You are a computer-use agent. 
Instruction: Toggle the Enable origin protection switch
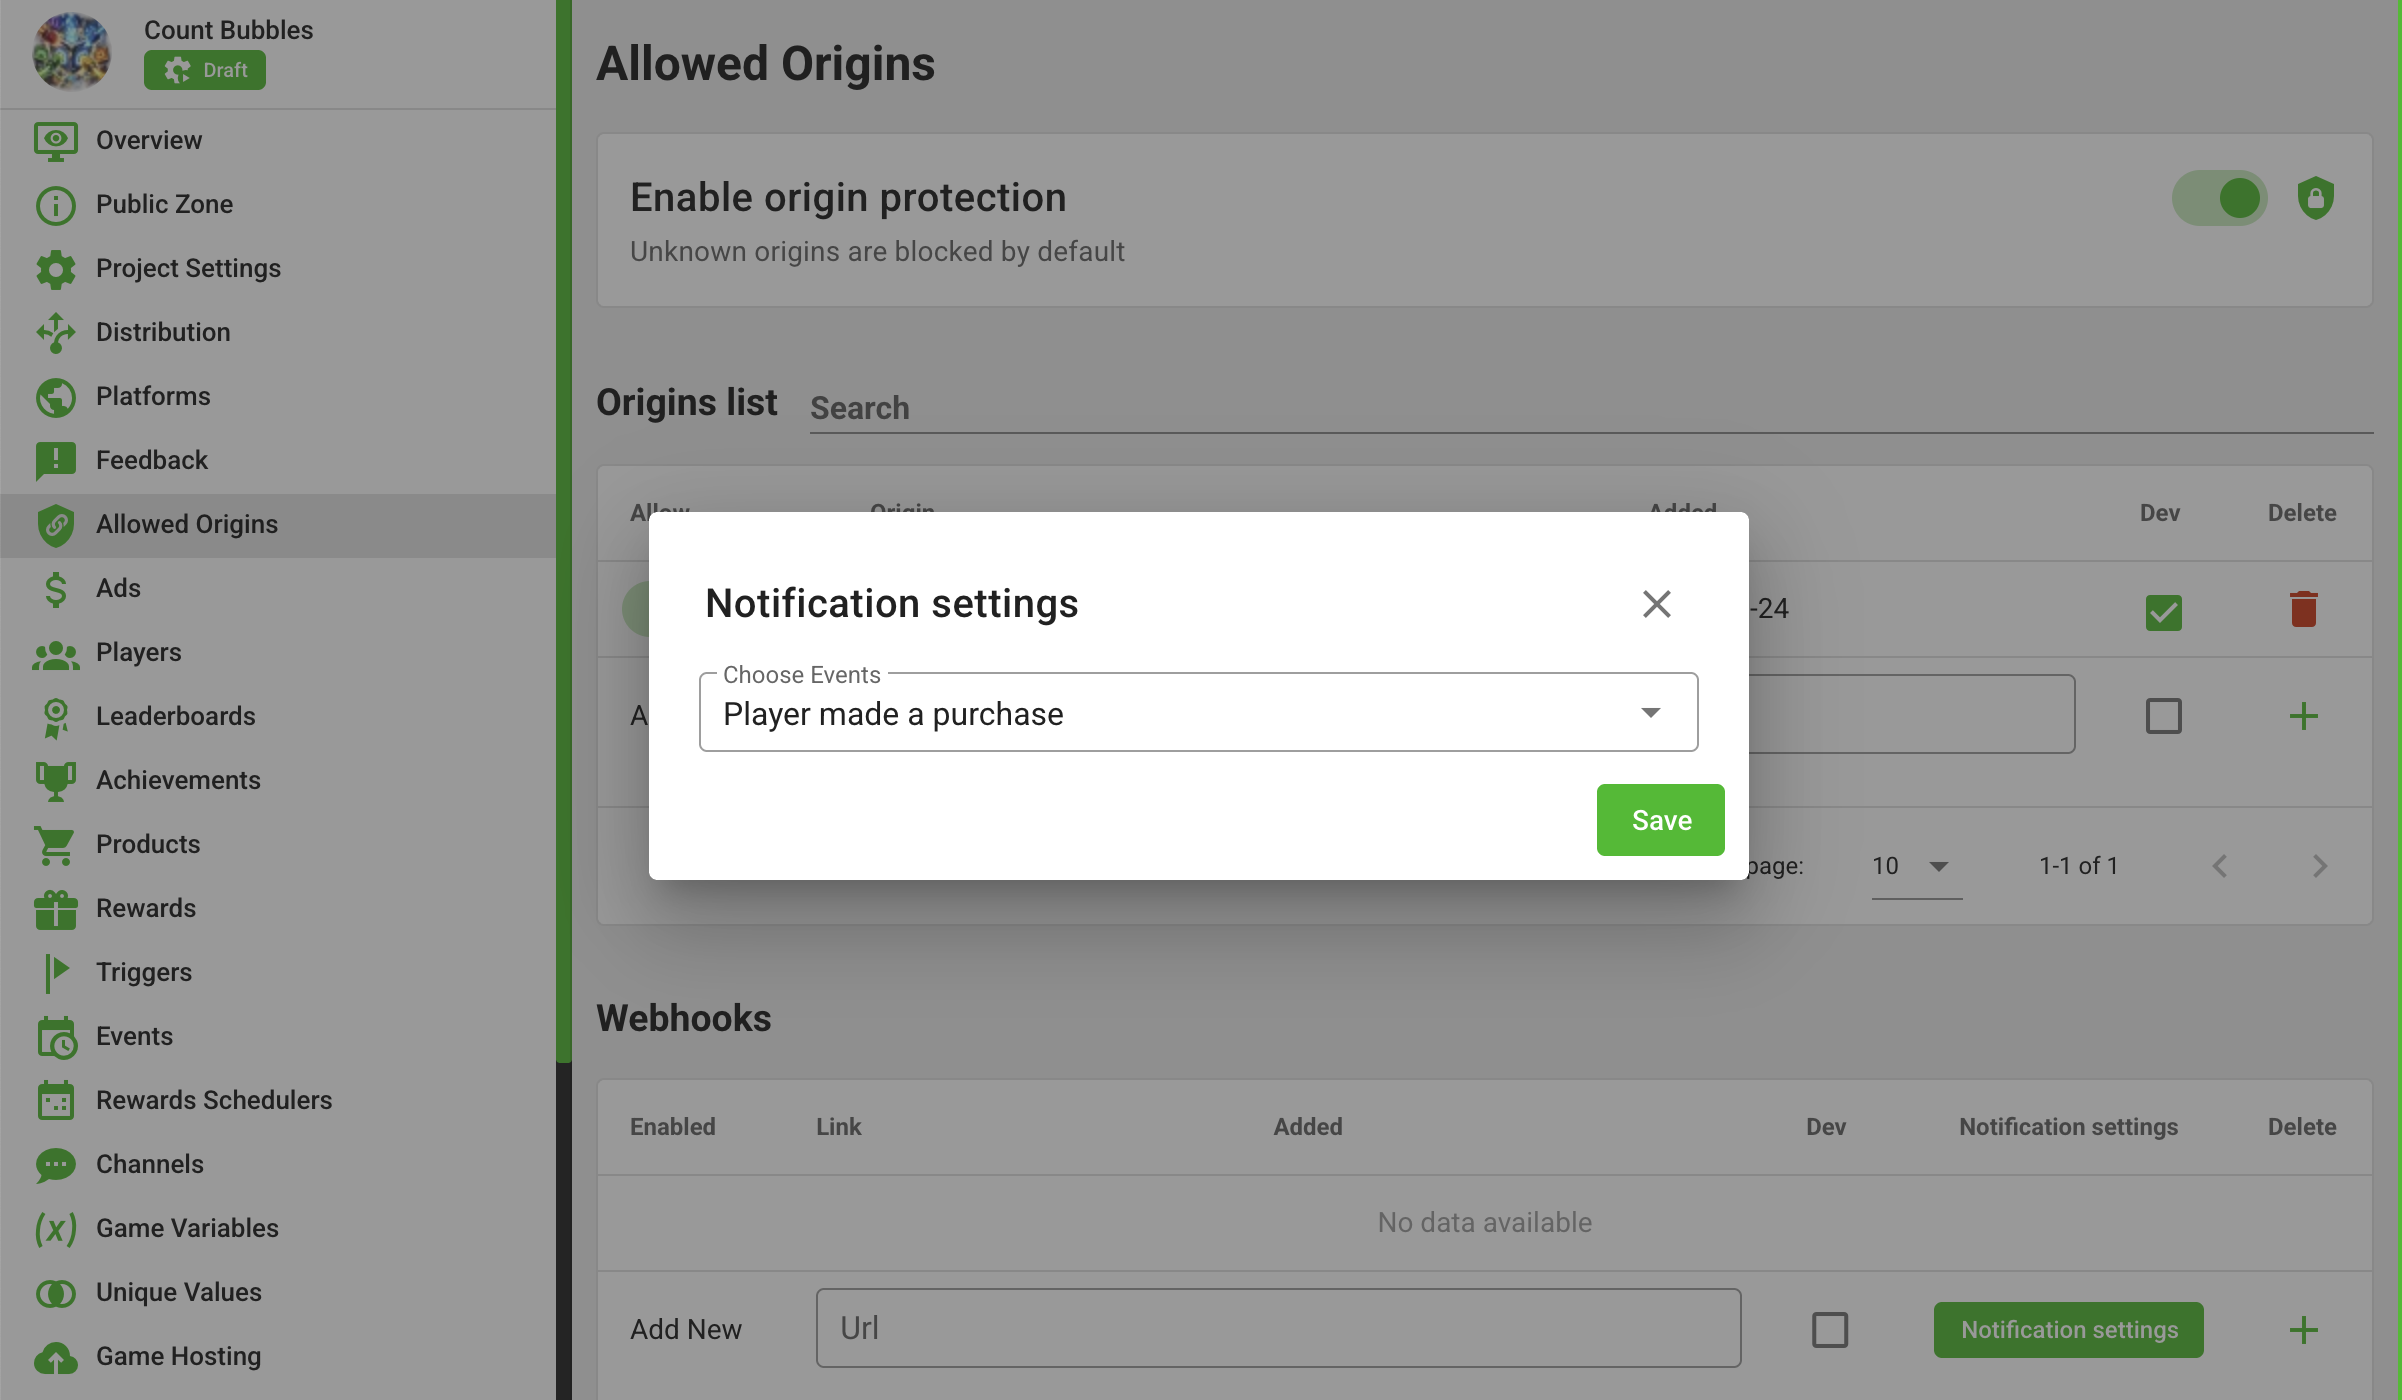[2220, 198]
